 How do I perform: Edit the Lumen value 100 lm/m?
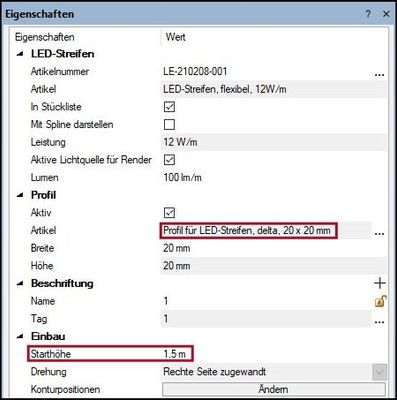tap(182, 178)
